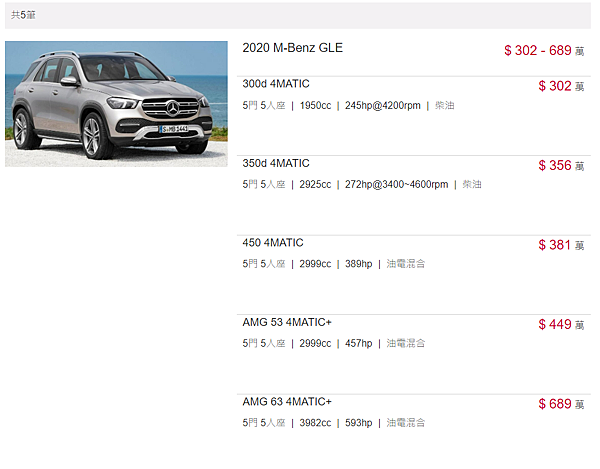Select the AMG 53 4MATIC+ model

[287, 322]
